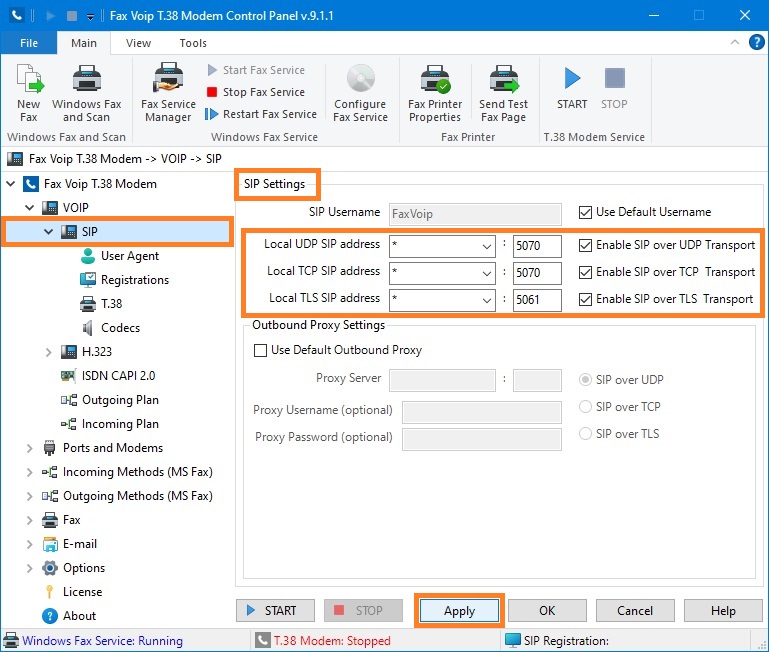The image size is (769, 652).
Task: Collapse the ribbon with the up chevron
Action: pyautogui.click(x=735, y=42)
